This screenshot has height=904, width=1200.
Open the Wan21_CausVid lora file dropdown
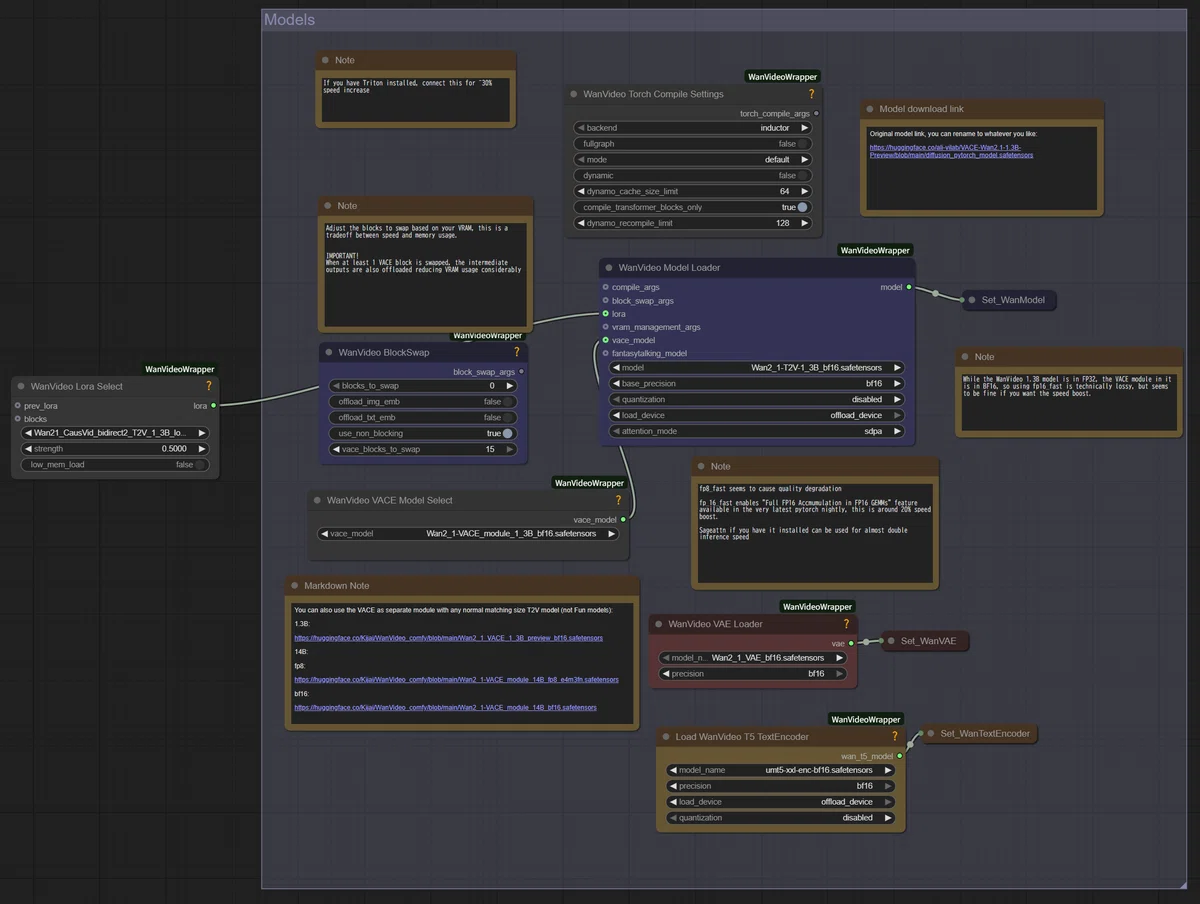[115, 433]
